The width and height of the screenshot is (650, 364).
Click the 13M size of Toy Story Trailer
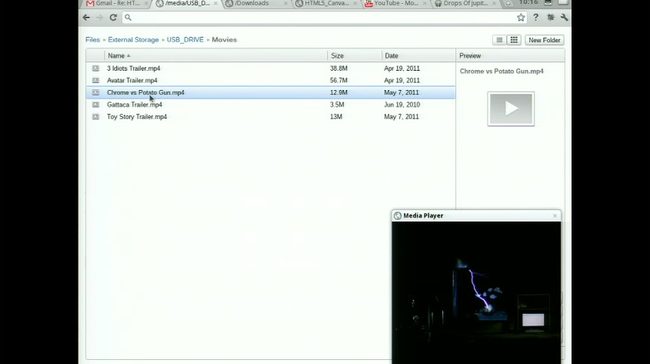click(336, 117)
